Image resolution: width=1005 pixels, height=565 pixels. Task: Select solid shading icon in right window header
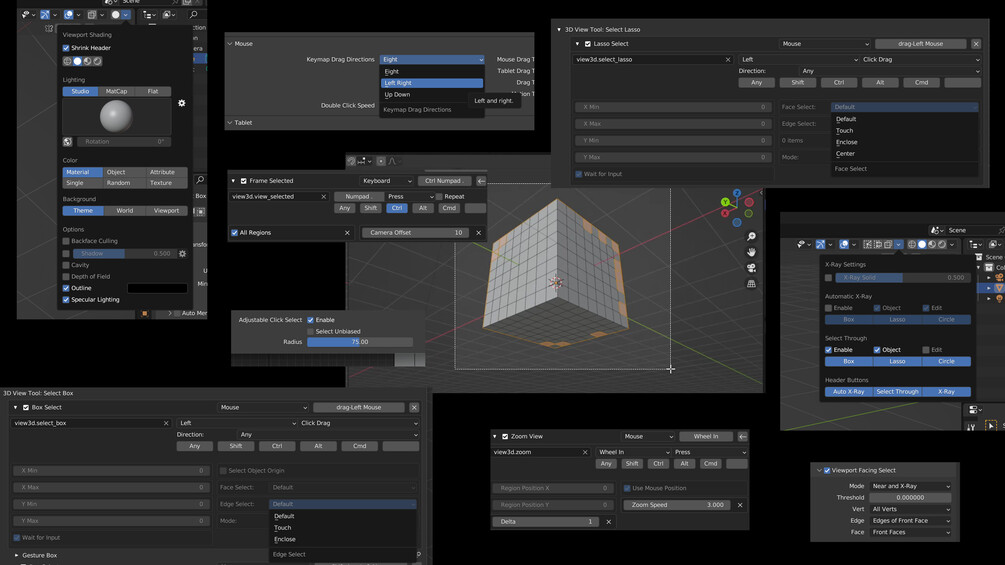tap(922, 245)
